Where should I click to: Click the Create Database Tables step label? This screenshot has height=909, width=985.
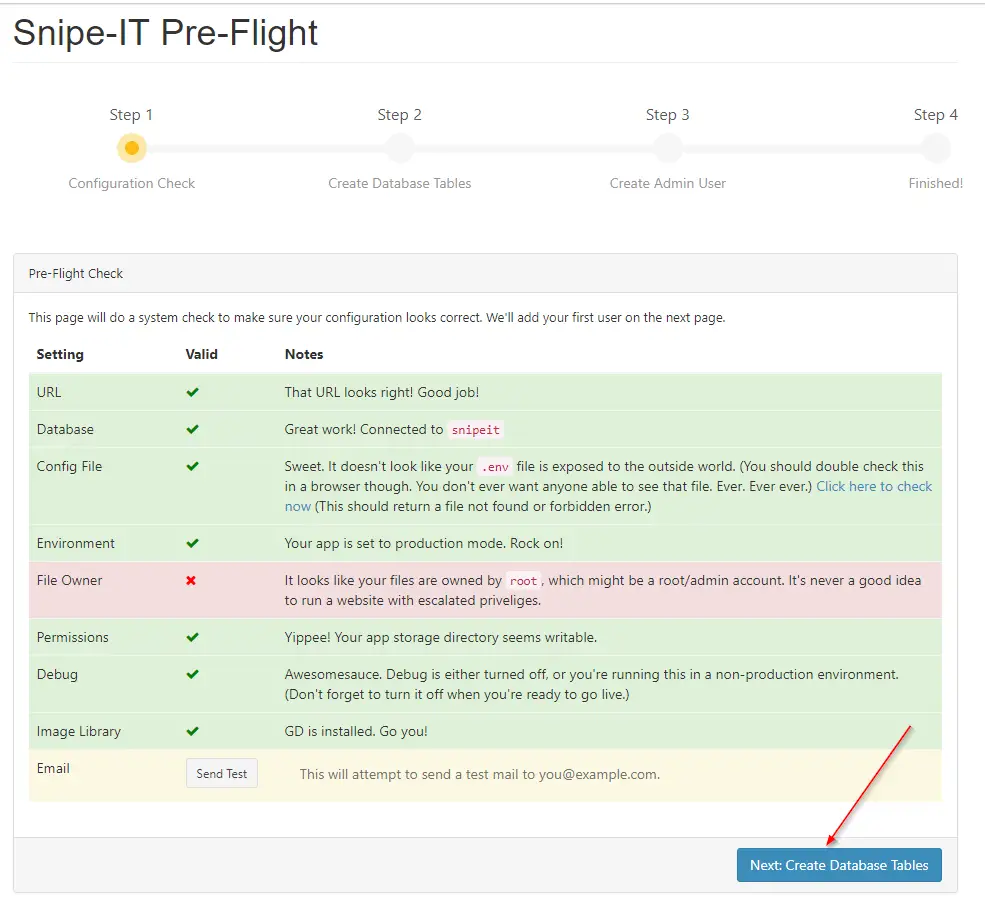pos(400,183)
